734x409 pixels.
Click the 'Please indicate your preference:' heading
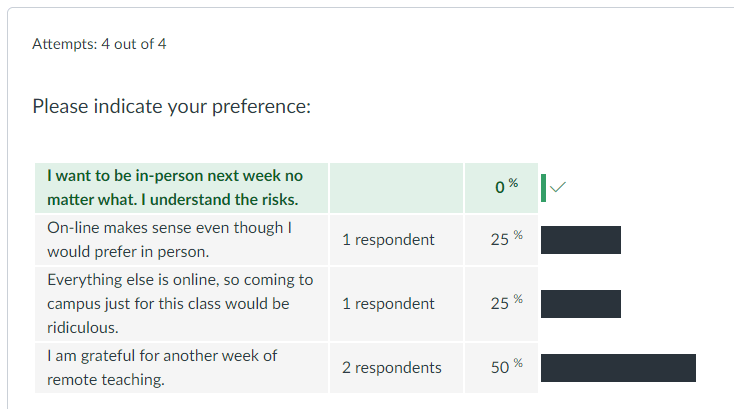click(171, 106)
